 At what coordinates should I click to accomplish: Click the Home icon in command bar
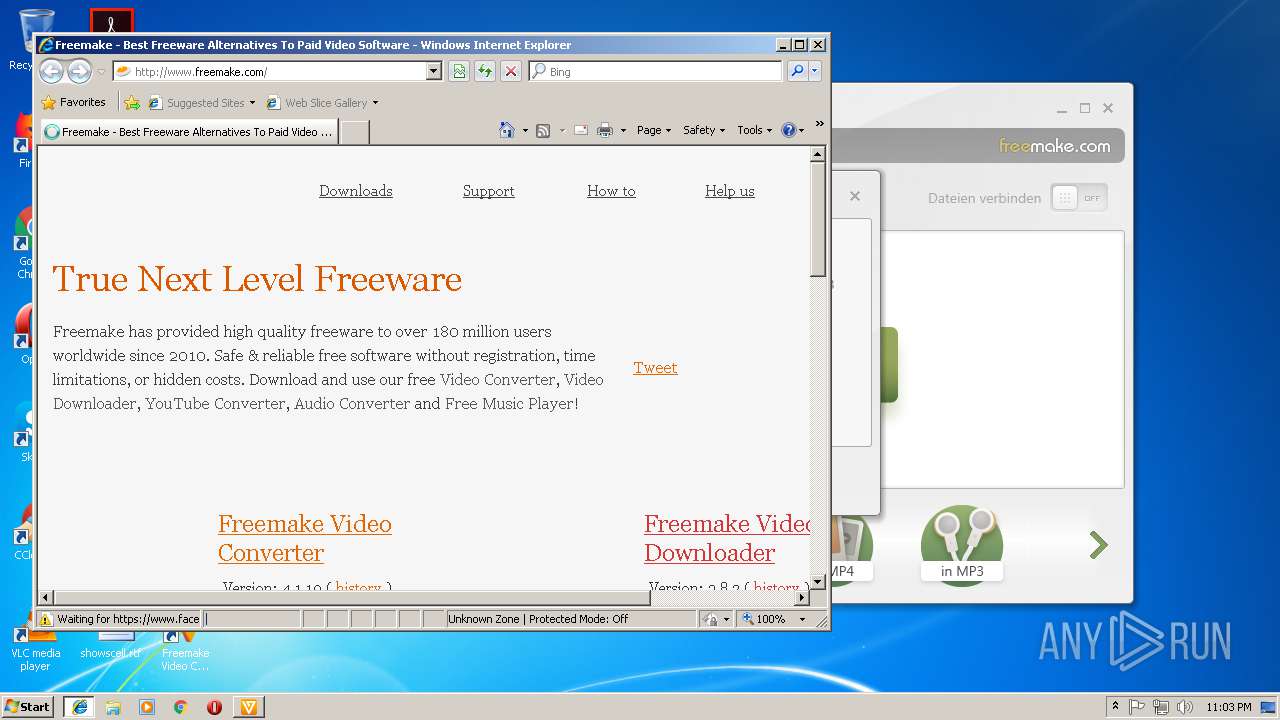tap(507, 130)
